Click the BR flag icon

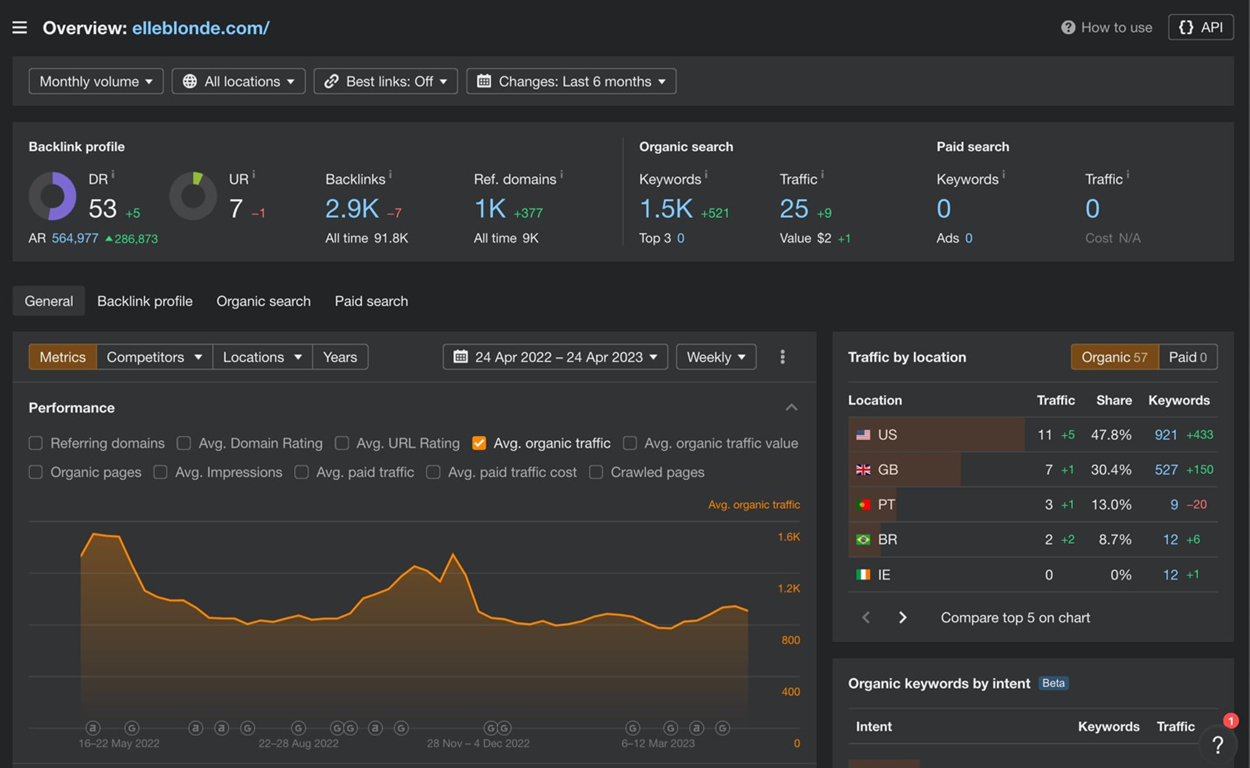(863, 540)
